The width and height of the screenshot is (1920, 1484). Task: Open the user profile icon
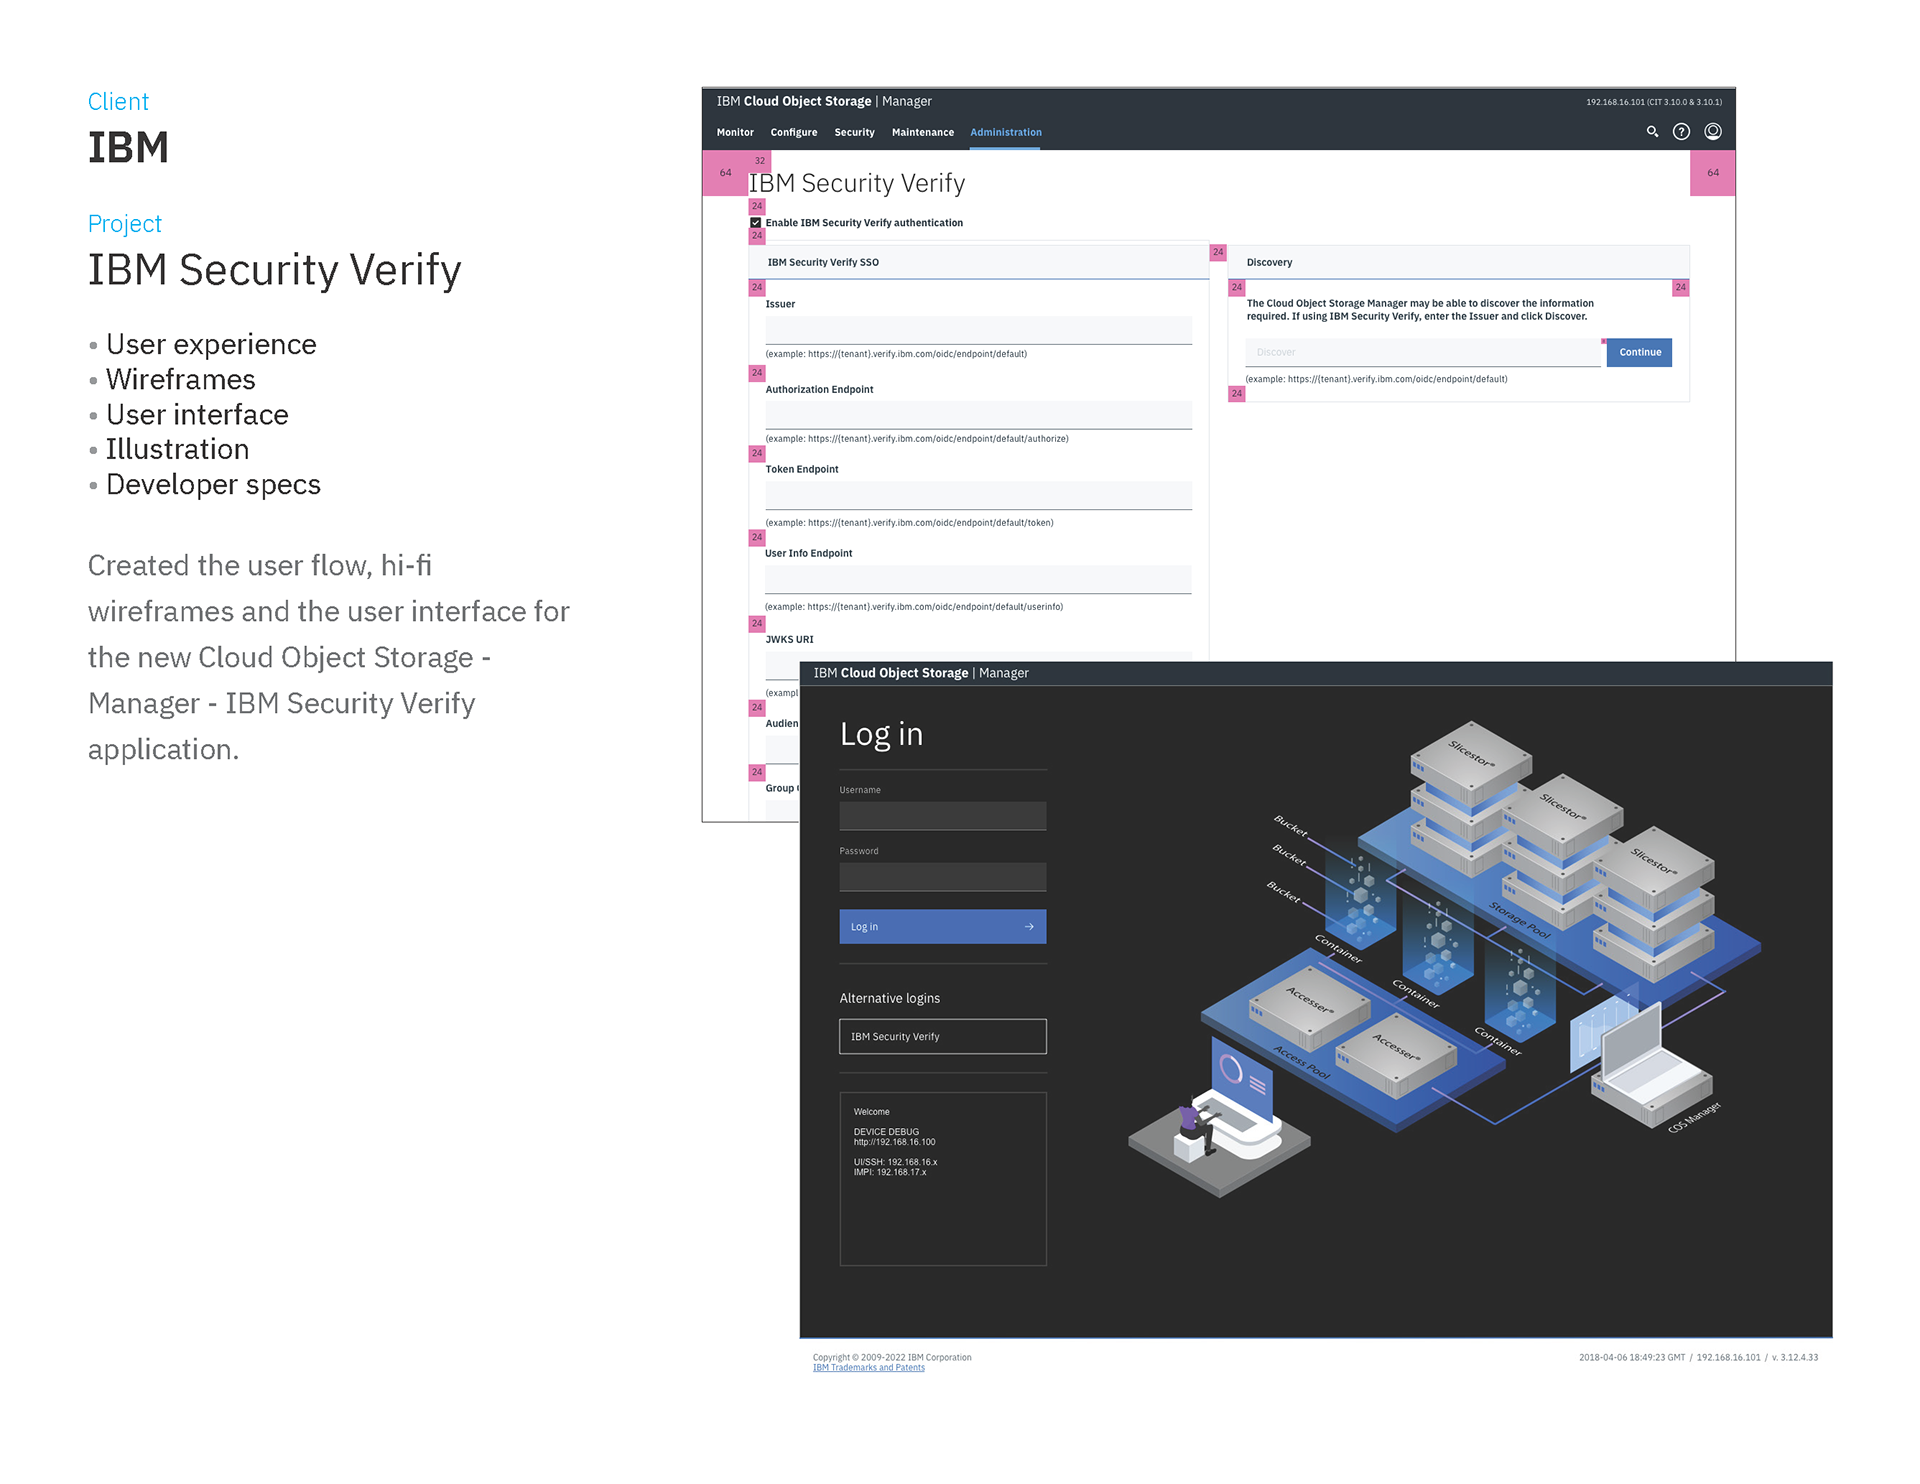coord(1713,132)
